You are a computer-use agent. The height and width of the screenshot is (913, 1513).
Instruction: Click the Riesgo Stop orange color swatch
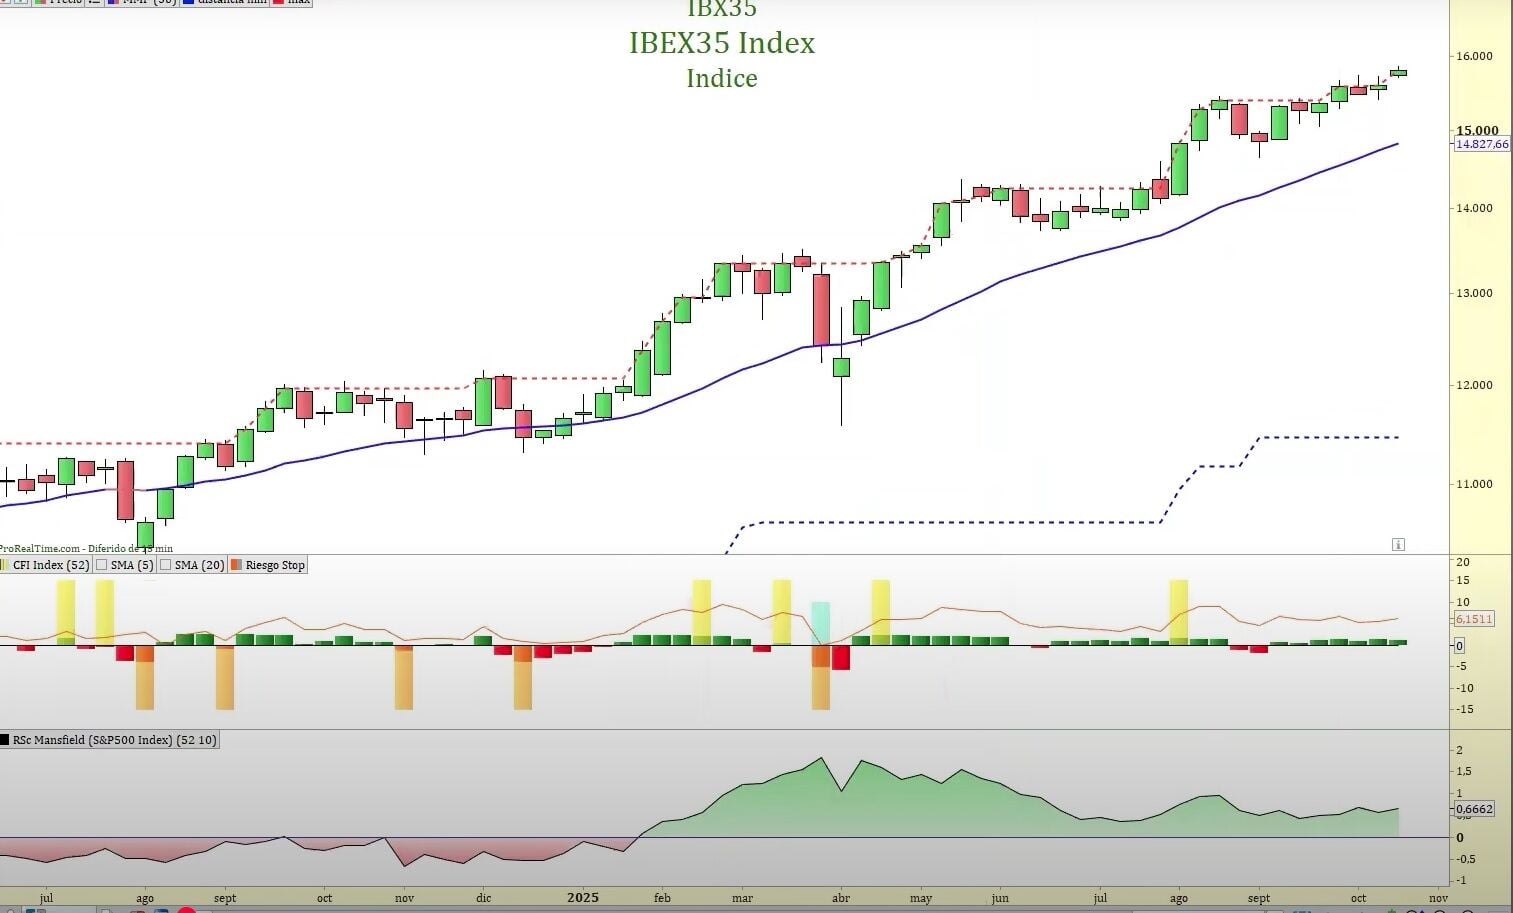pyautogui.click(x=236, y=565)
